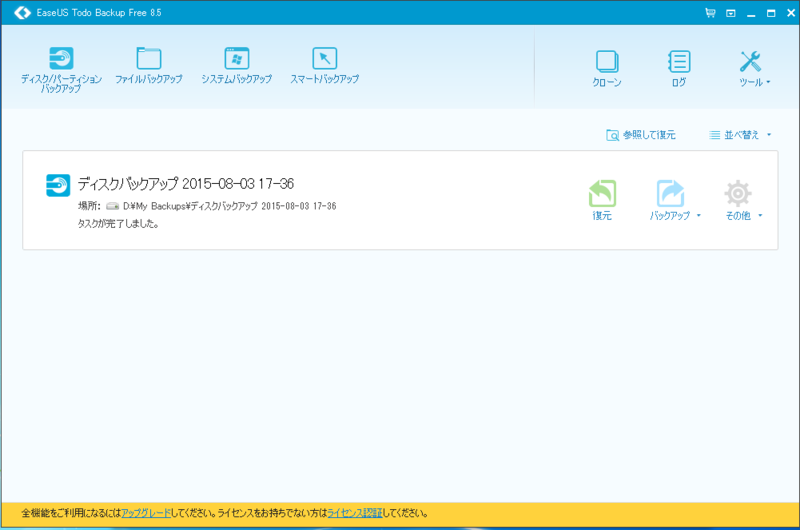Click the disk backup task icon
This screenshot has width=800, height=530.
pos(58,185)
